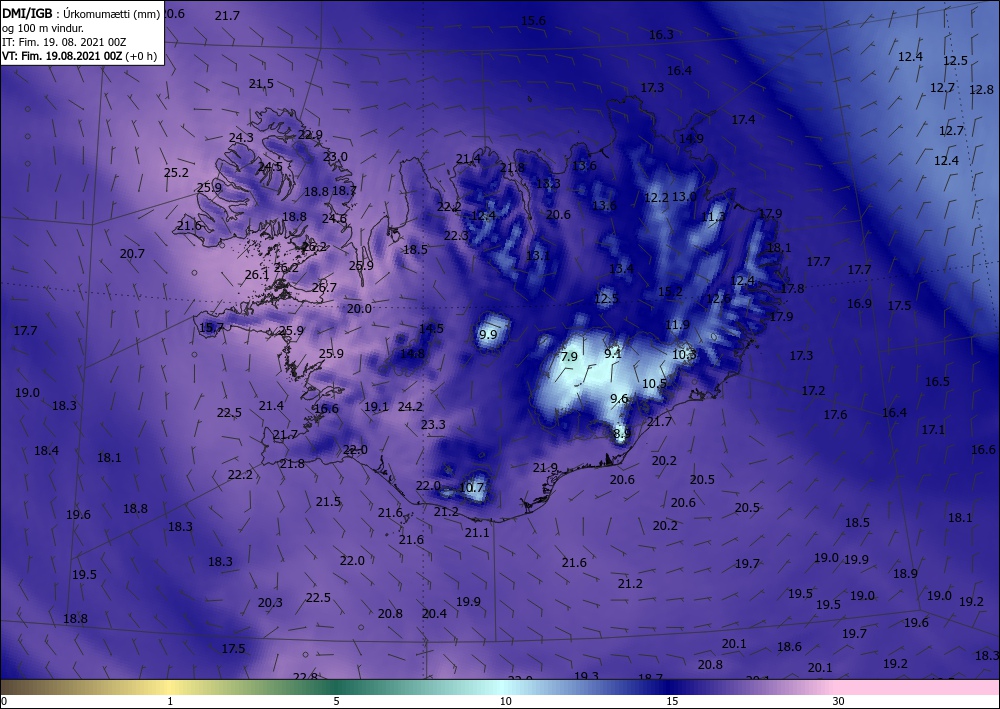This screenshot has height=709, width=1000.
Task: Click the 12.8 value in the top-right corner
Action: [x=981, y=89]
